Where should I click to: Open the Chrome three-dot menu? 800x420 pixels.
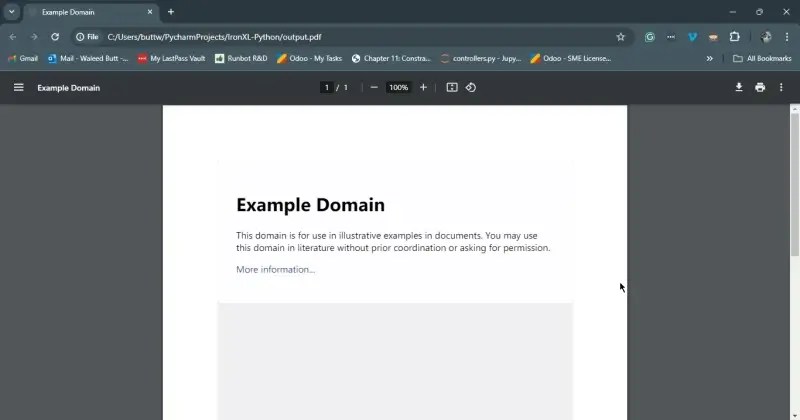[x=787, y=37]
